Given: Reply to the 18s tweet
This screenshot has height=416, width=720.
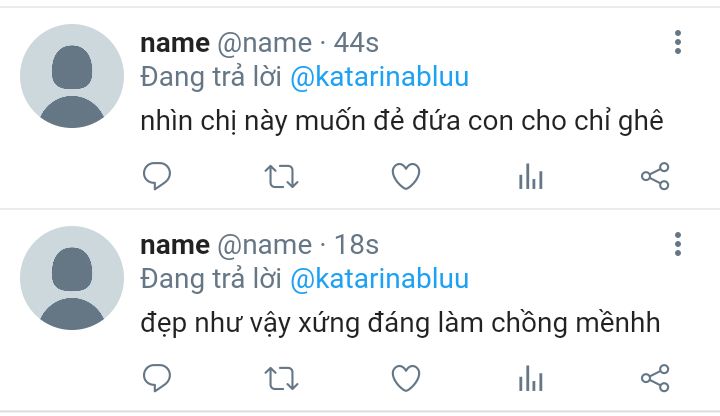Looking at the screenshot, I should (x=157, y=378).
